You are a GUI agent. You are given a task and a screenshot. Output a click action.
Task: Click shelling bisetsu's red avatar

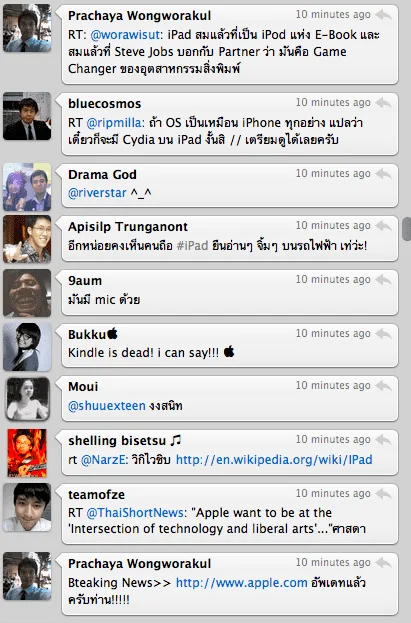[27, 453]
